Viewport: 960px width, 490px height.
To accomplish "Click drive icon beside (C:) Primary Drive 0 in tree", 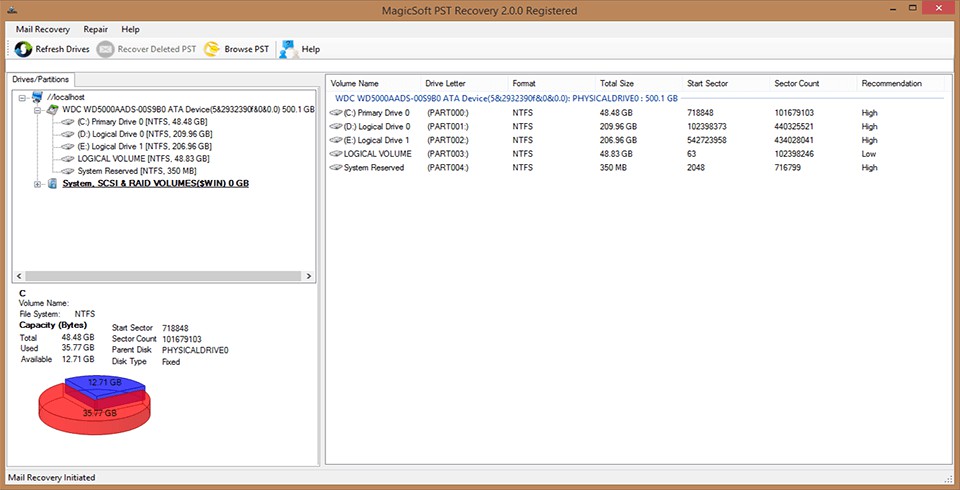I will coord(67,122).
